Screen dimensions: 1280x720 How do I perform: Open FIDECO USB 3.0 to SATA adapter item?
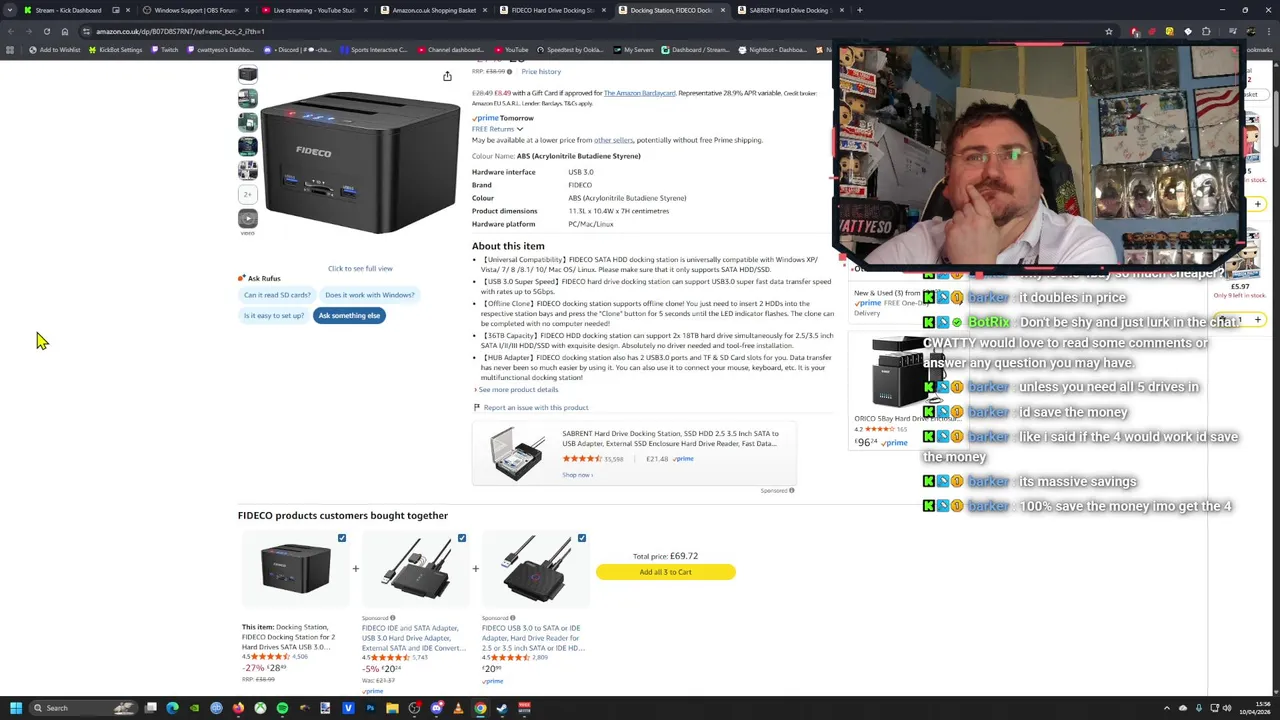[533, 638]
